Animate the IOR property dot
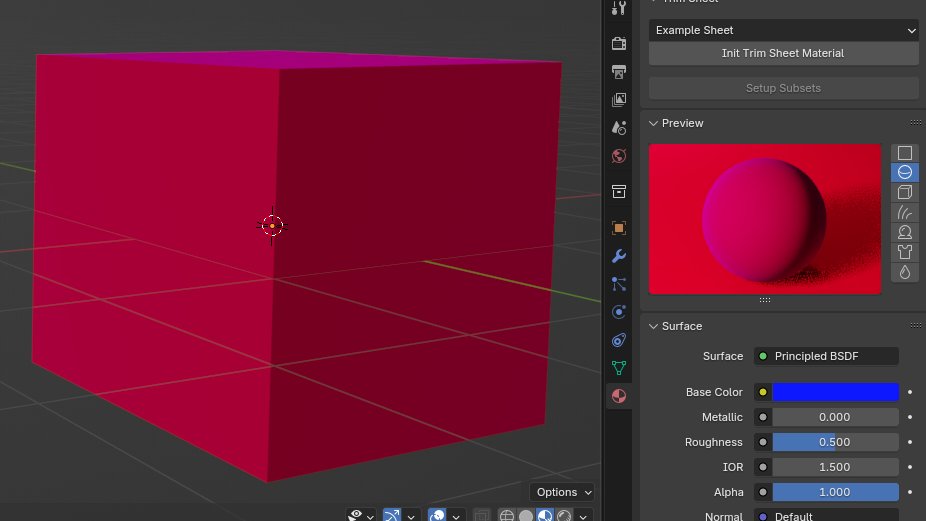 click(x=910, y=467)
